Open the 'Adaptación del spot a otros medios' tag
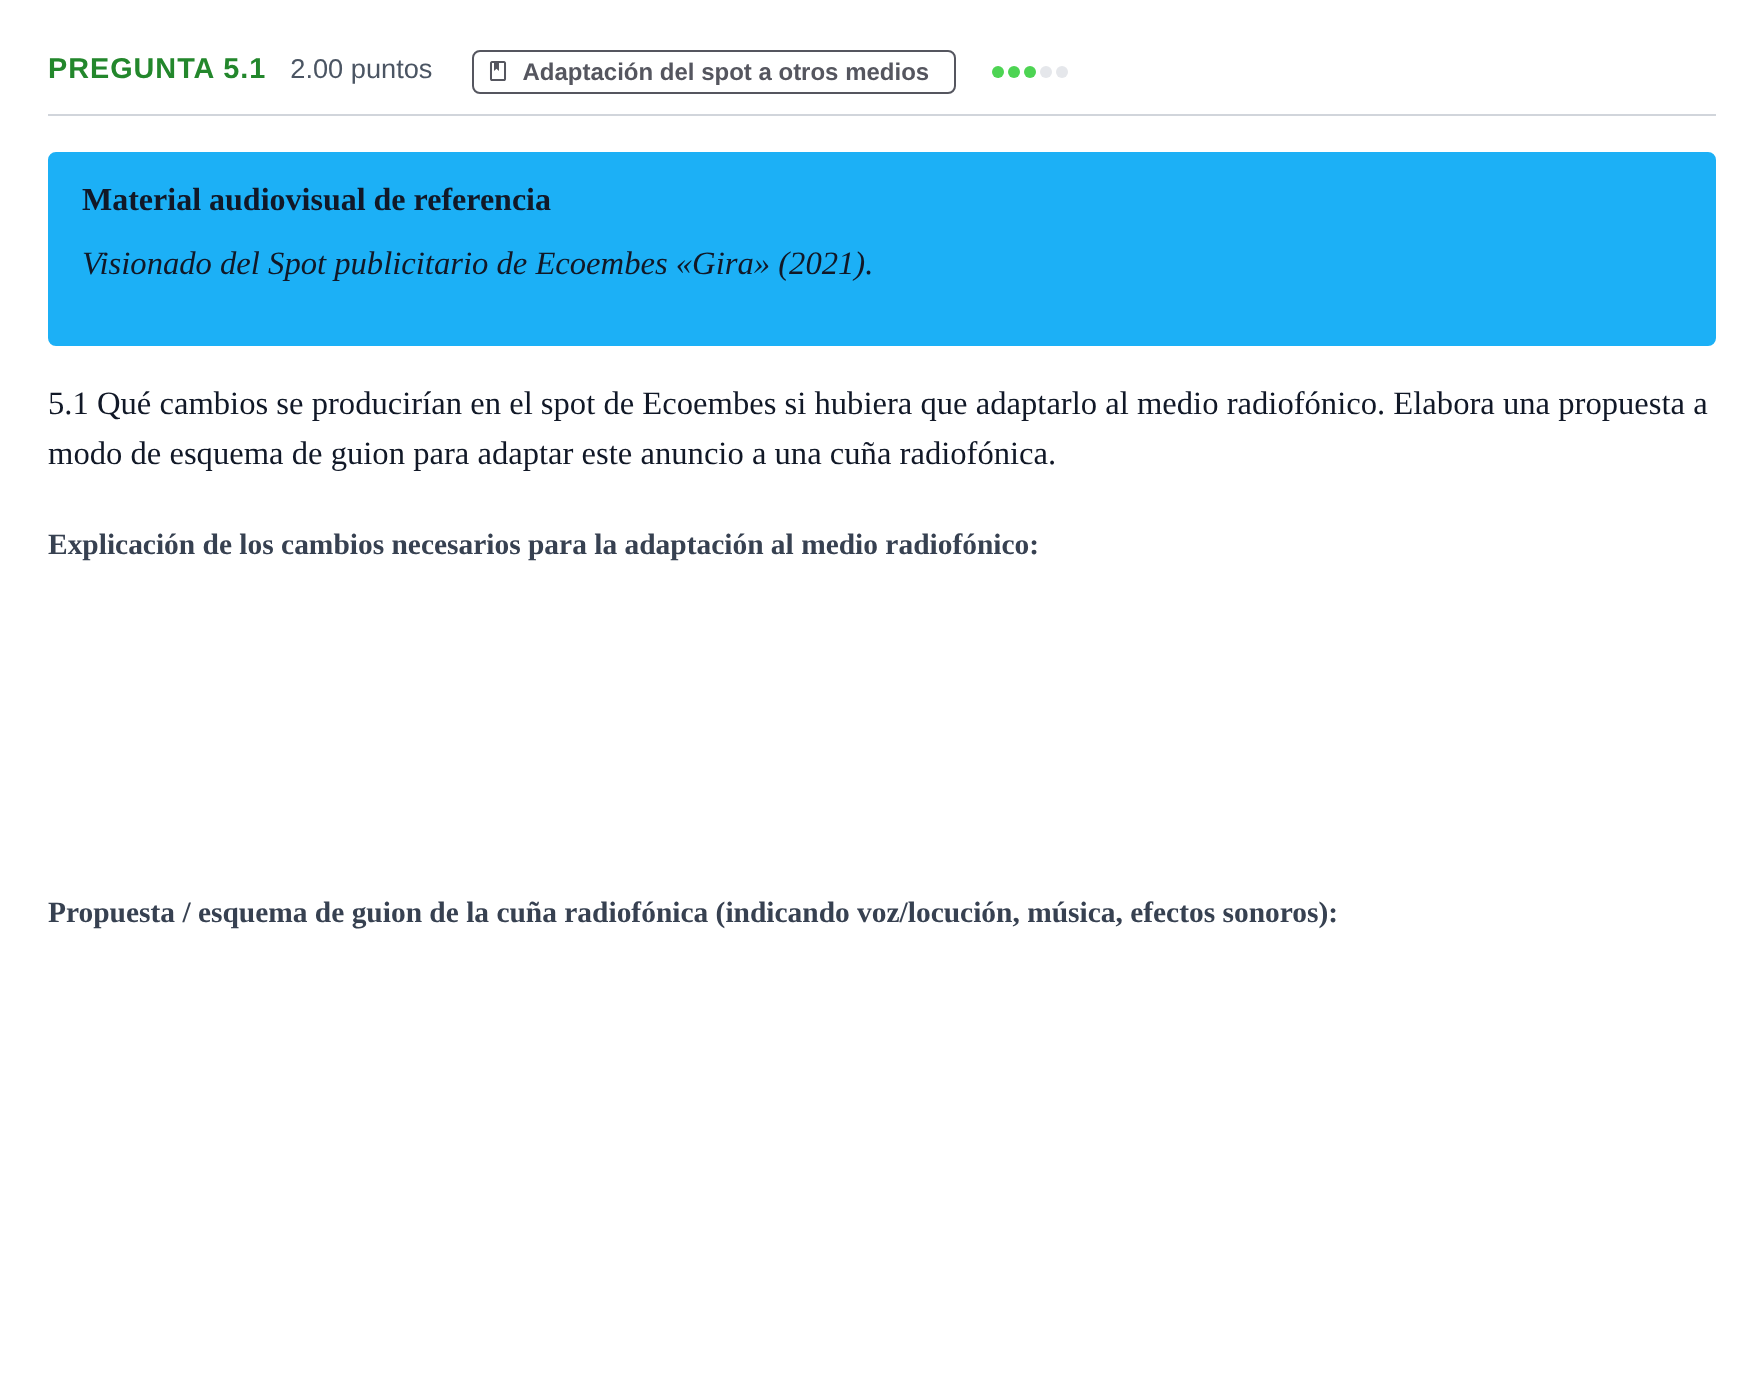This screenshot has width=1764, height=1376. [x=714, y=72]
